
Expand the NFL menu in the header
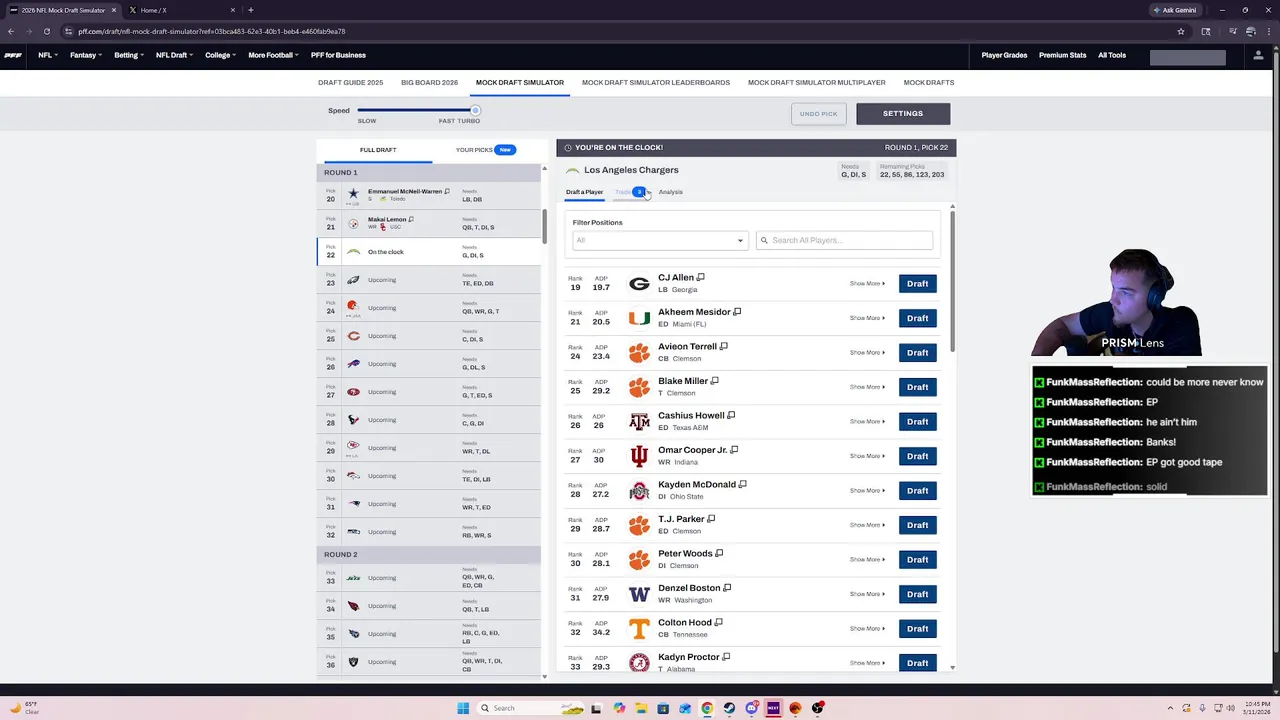[x=48, y=55]
